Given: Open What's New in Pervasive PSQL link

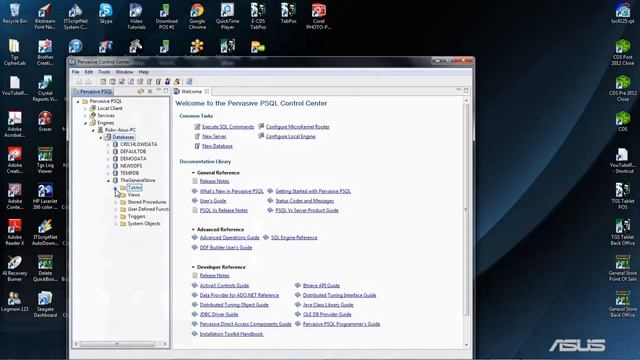Looking at the screenshot, I should [x=232, y=191].
